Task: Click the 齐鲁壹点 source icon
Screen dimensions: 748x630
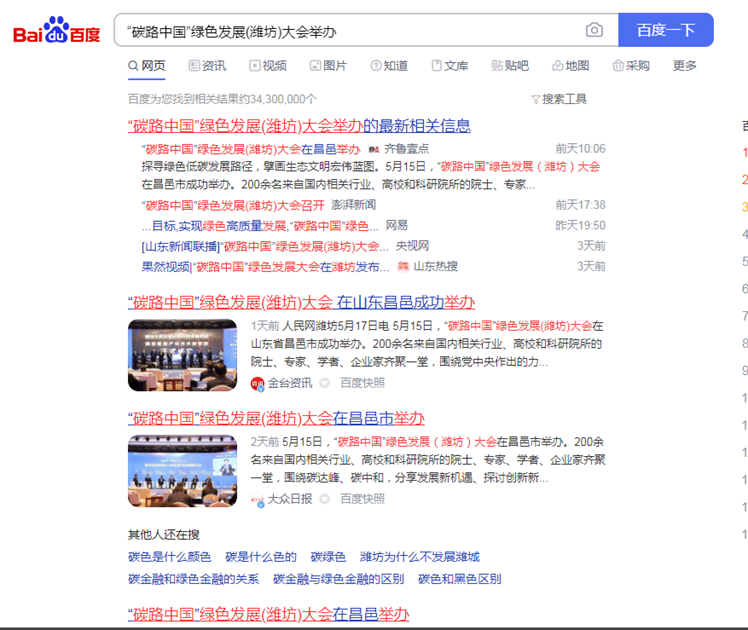Action: coord(374,149)
